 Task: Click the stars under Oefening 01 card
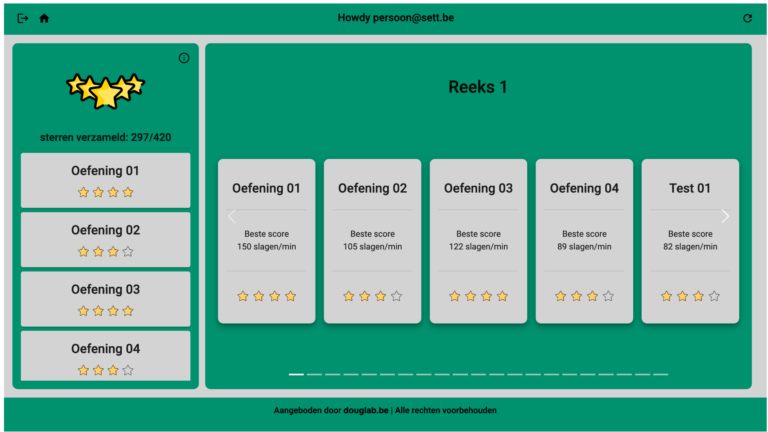tap(266, 296)
